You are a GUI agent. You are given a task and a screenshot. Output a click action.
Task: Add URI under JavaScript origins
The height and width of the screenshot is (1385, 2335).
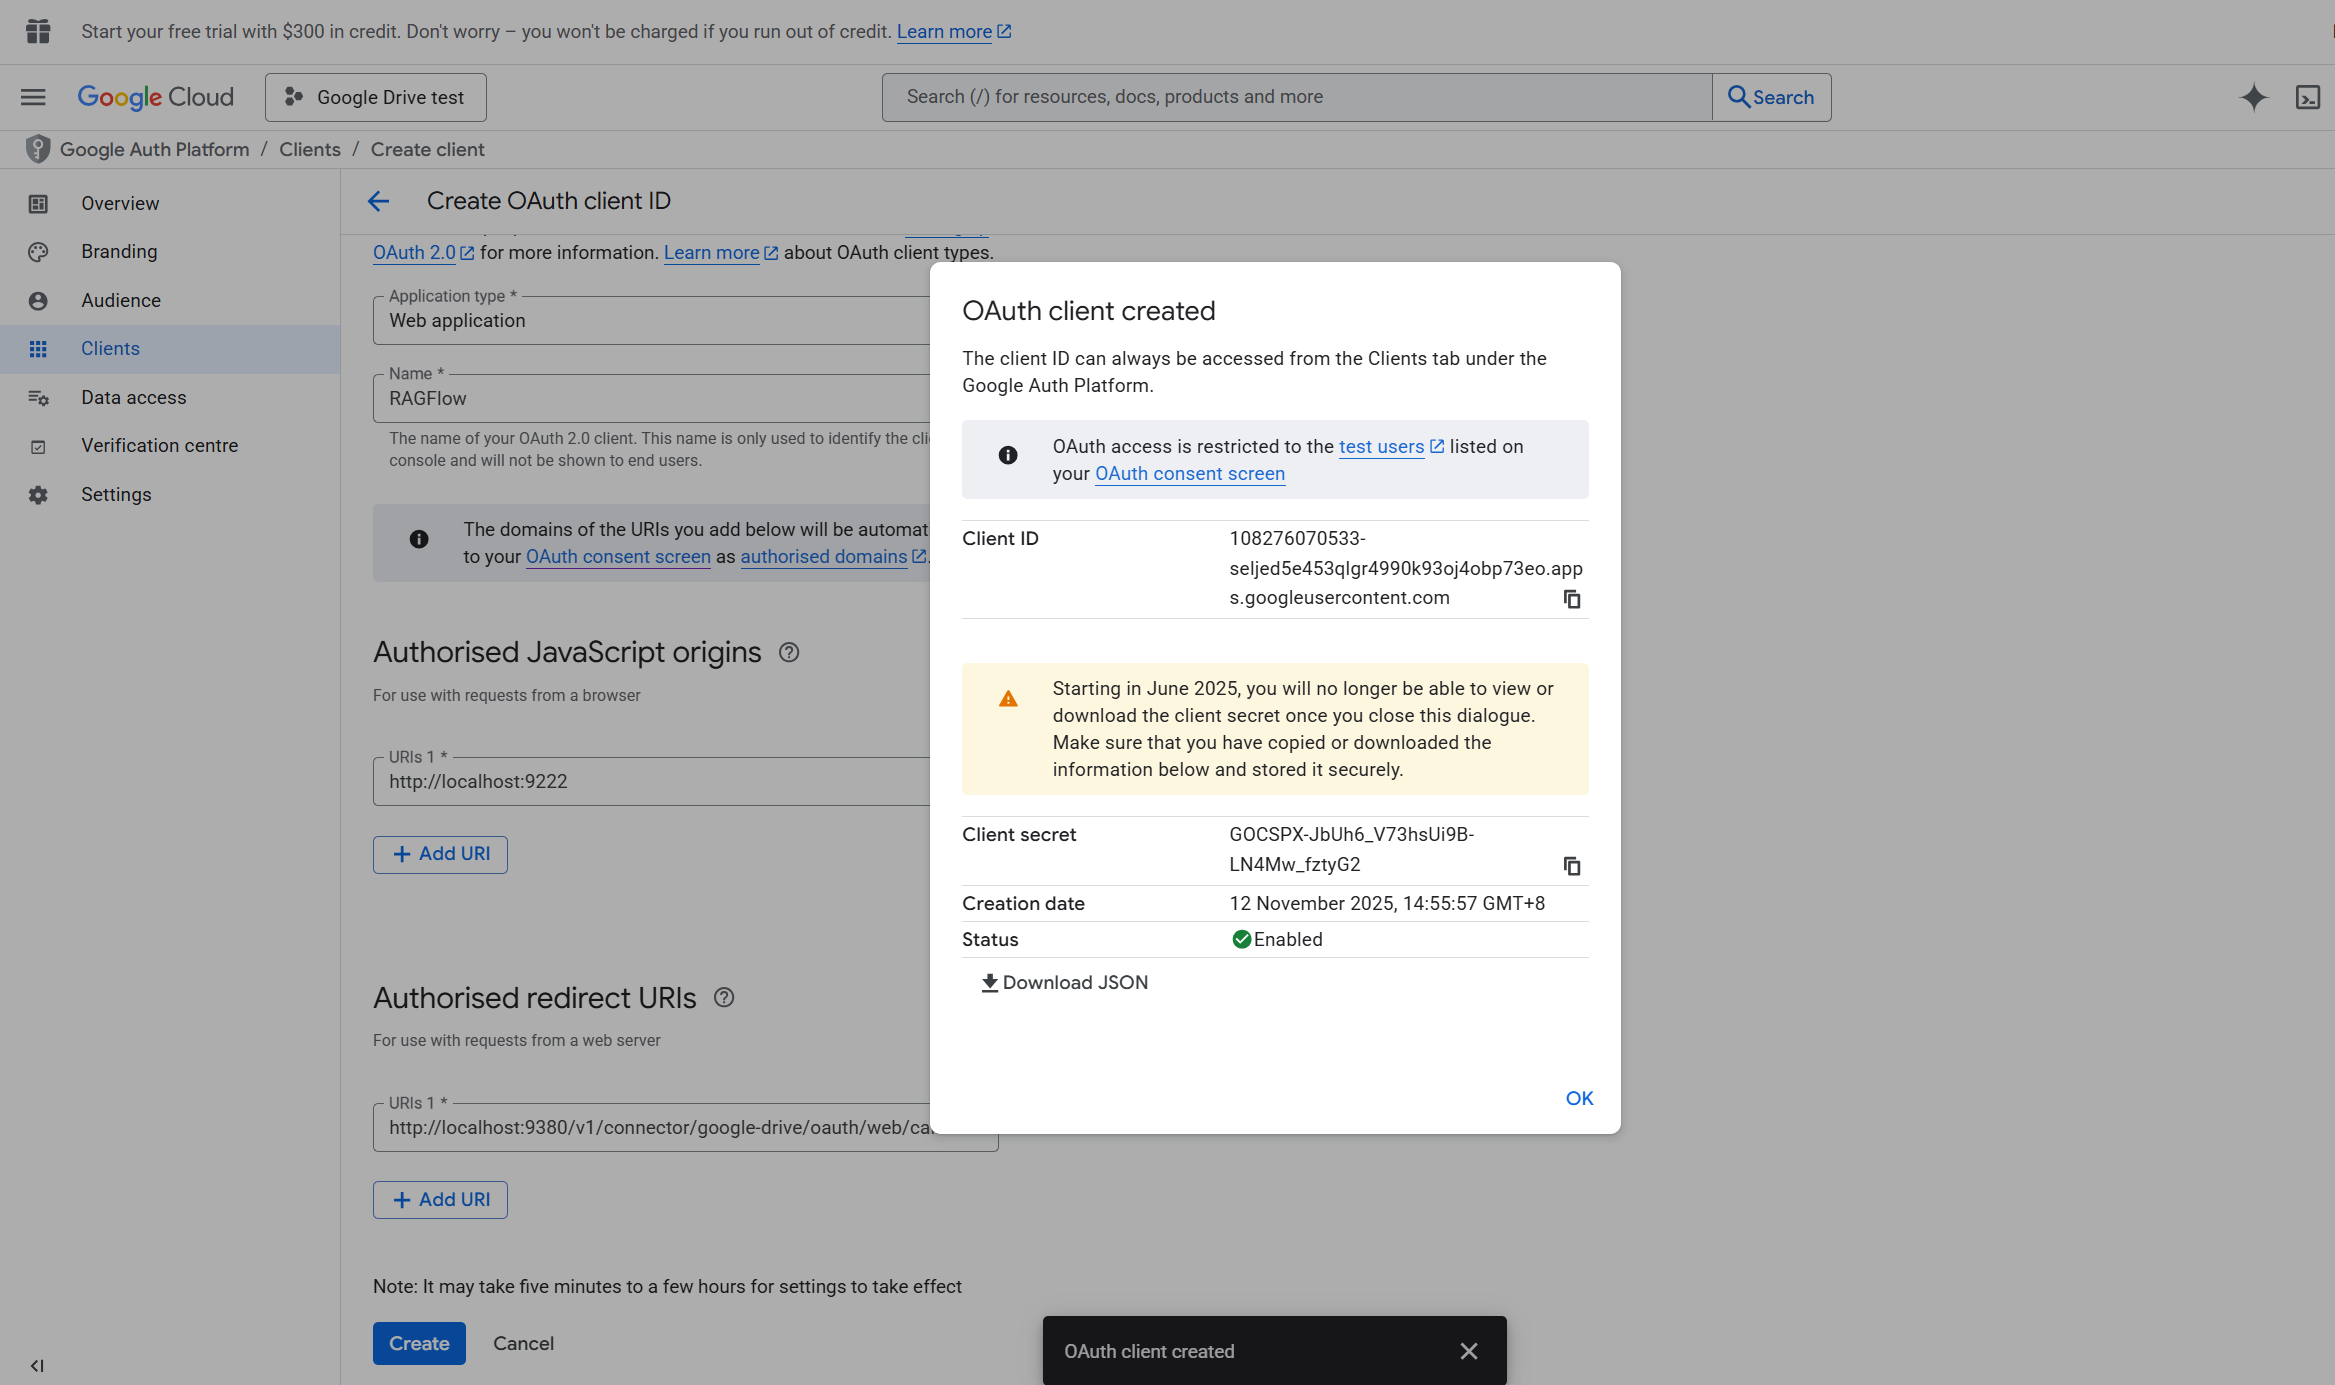click(440, 854)
